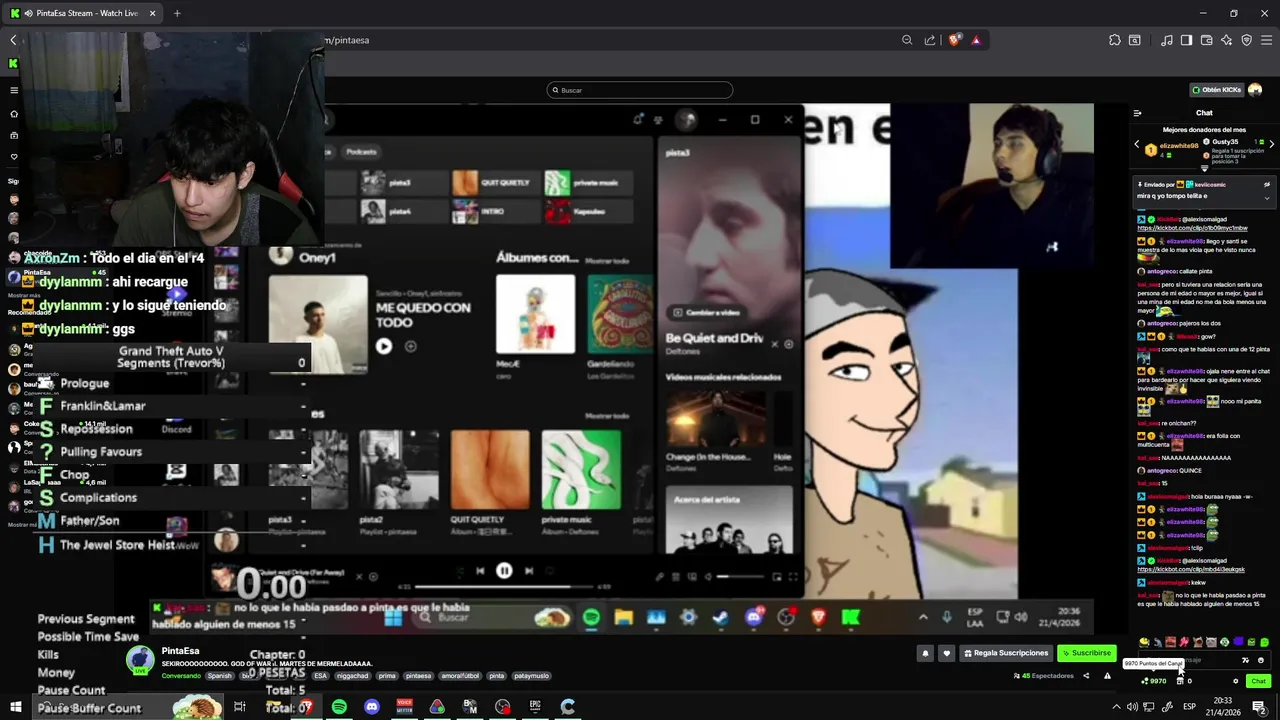
Task: Expand the pinned message from kevincomic
Action: 1267,197
